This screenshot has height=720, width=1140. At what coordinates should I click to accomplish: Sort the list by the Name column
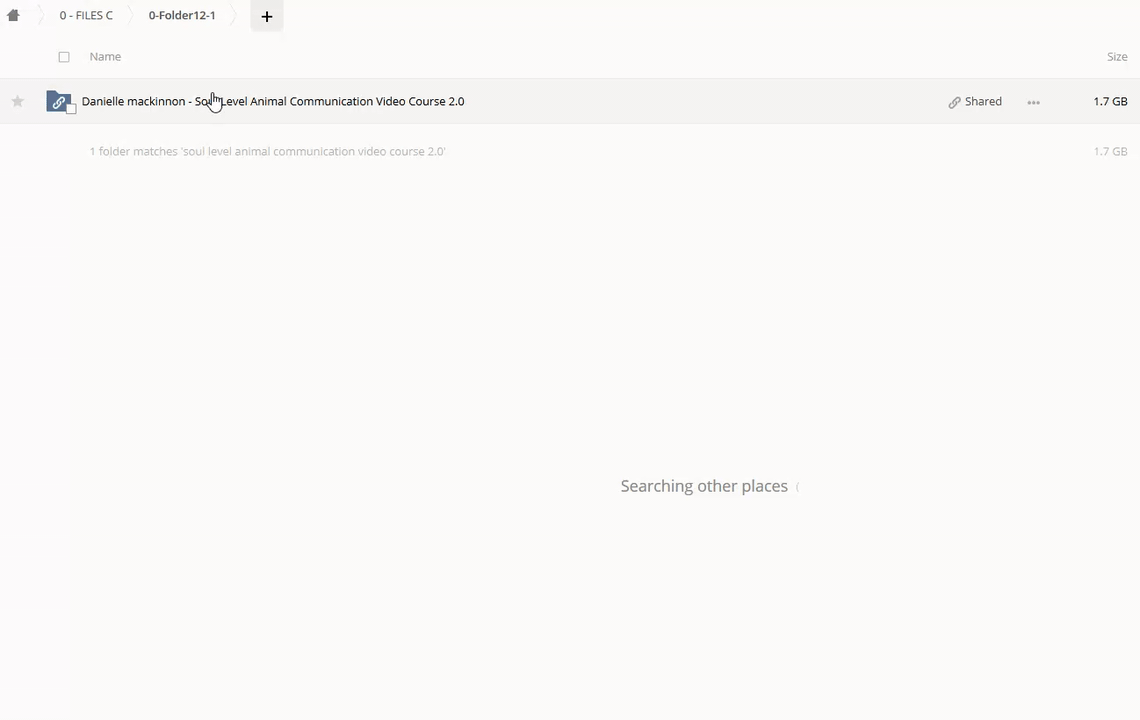click(x=105, y=57)
